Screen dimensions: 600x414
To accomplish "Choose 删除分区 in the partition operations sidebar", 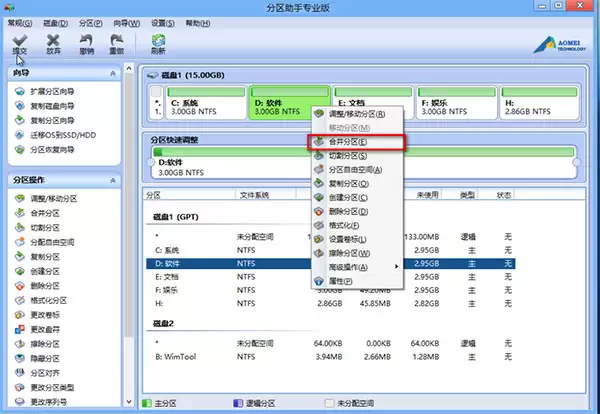I will coord(50,285).
